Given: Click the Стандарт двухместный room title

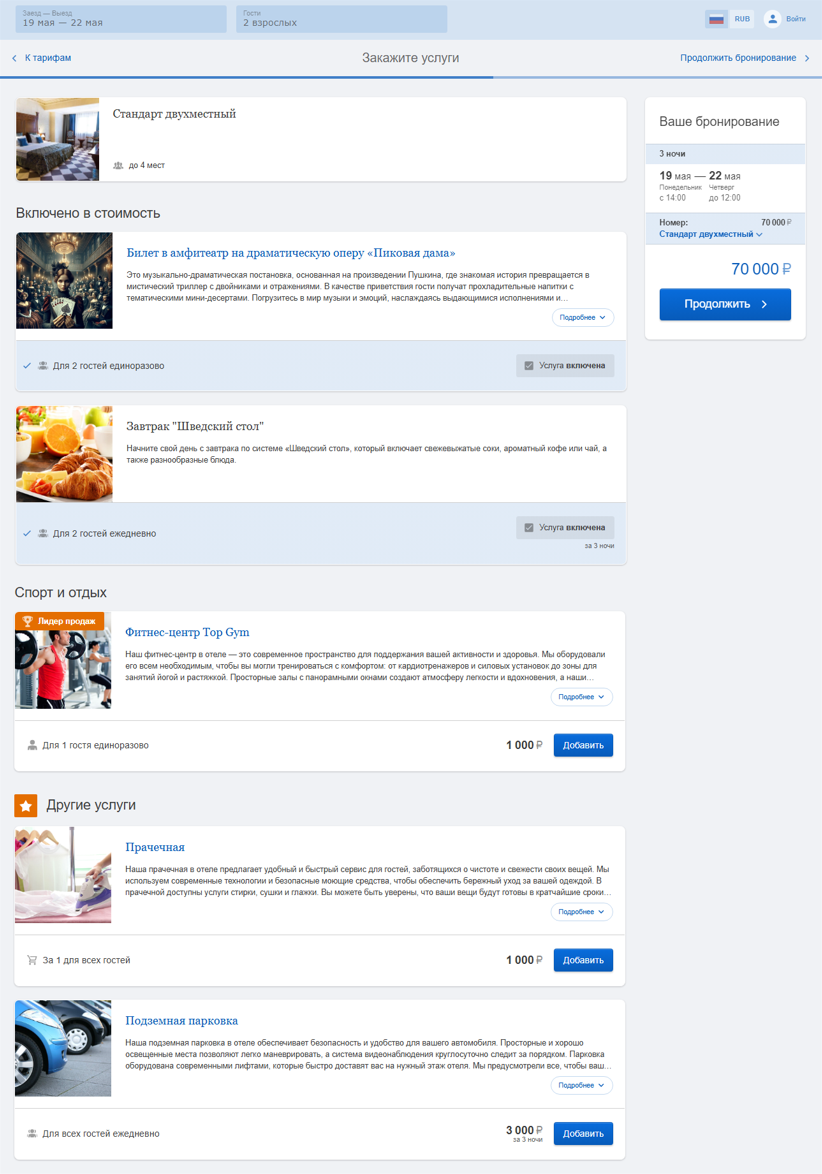Looking at the screenshot, I should coord(174,114).
